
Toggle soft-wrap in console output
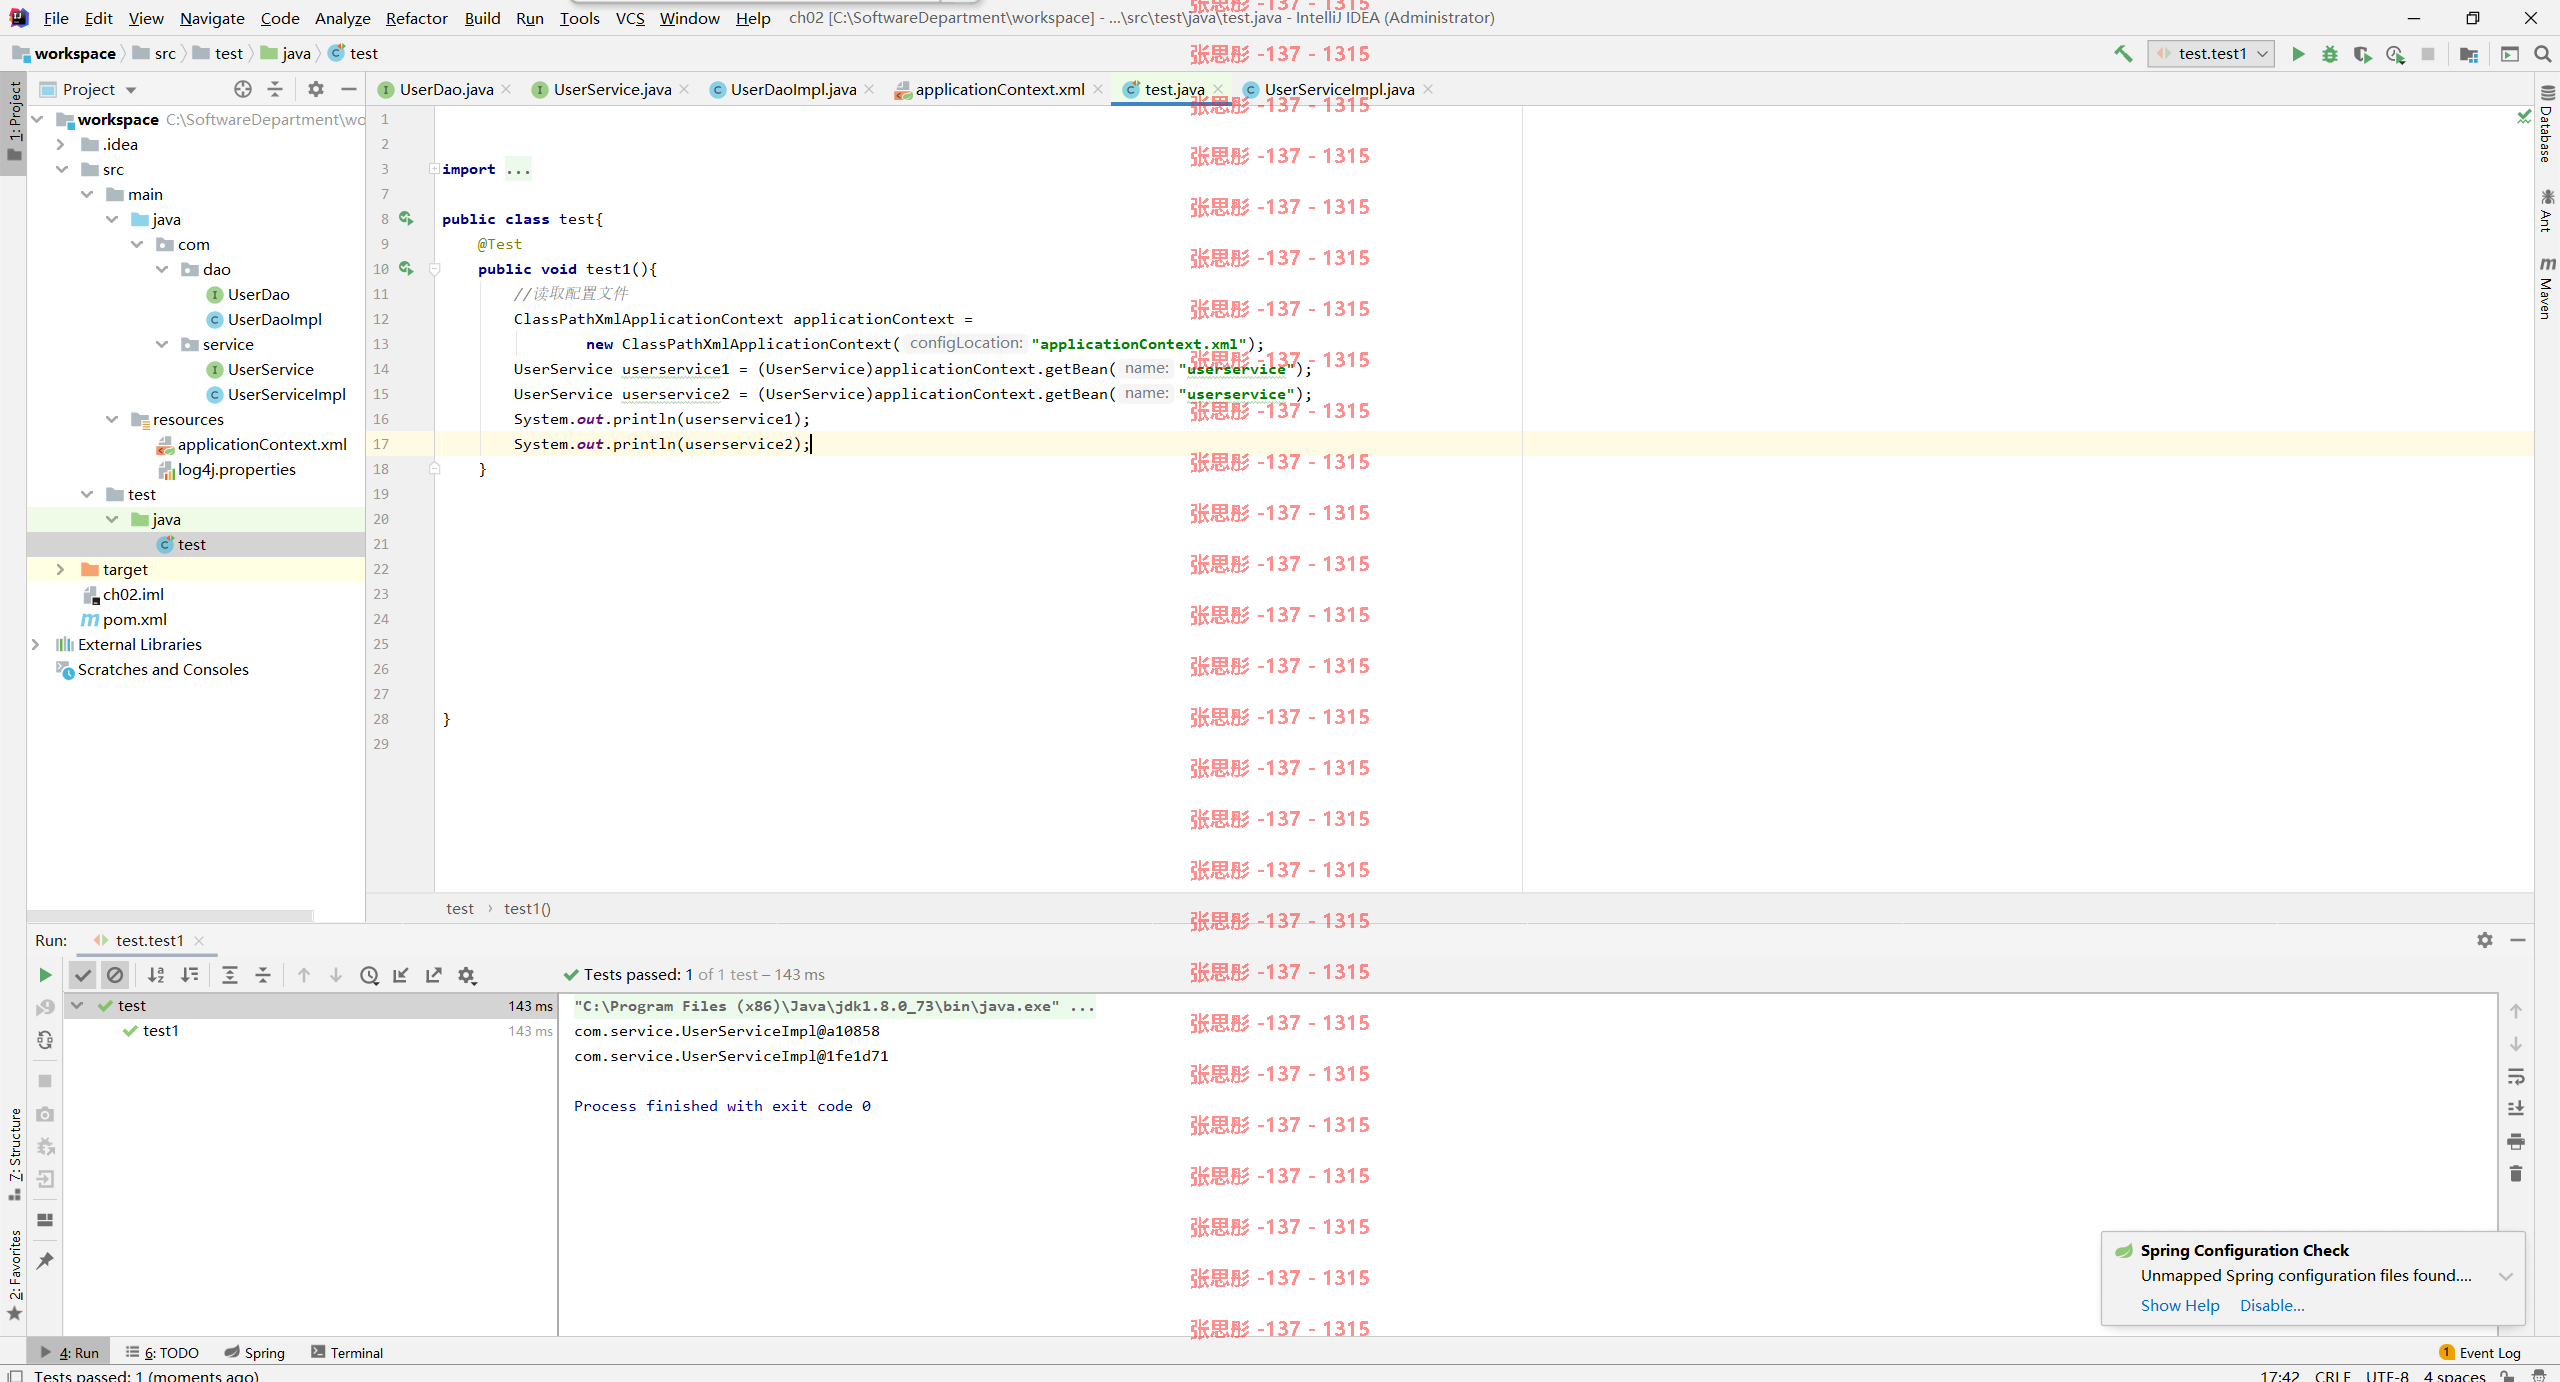coord(2516,1077)
